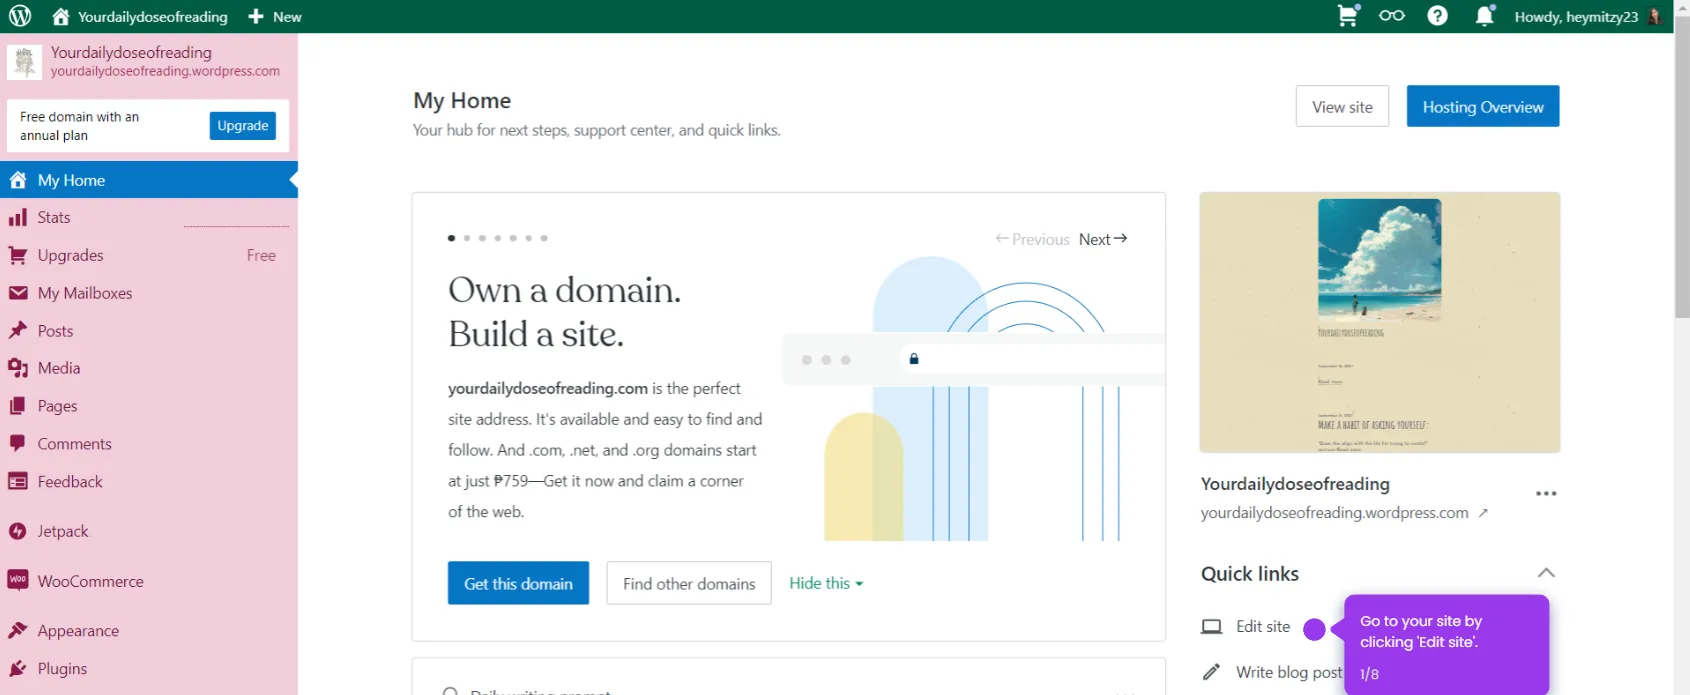Click the View site button
Viewport: 1690px width, 695px height.
[x=1342, y=107]
